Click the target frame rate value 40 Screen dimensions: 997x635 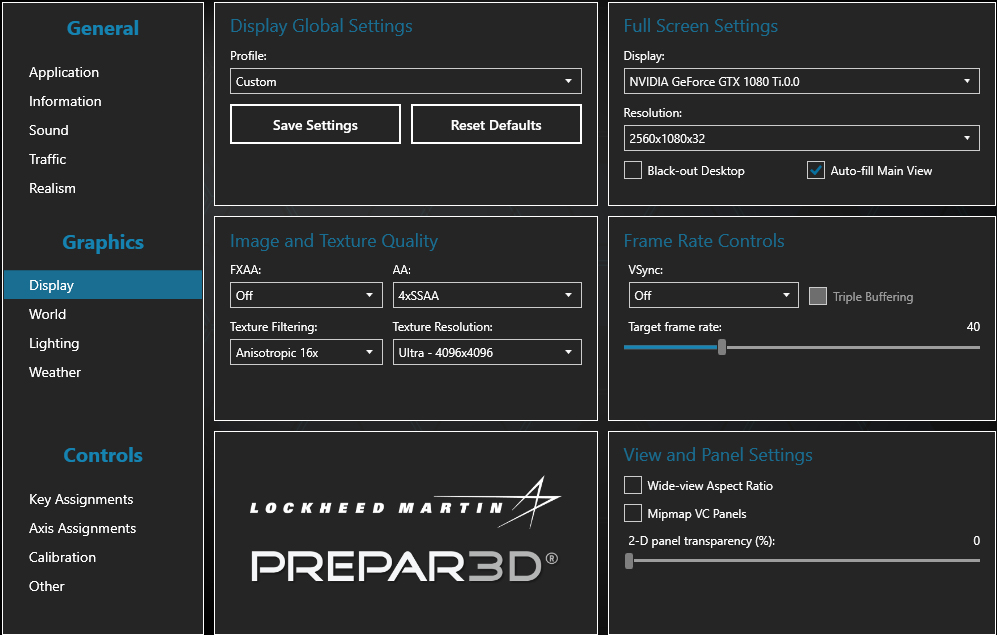tap(973, 327)
